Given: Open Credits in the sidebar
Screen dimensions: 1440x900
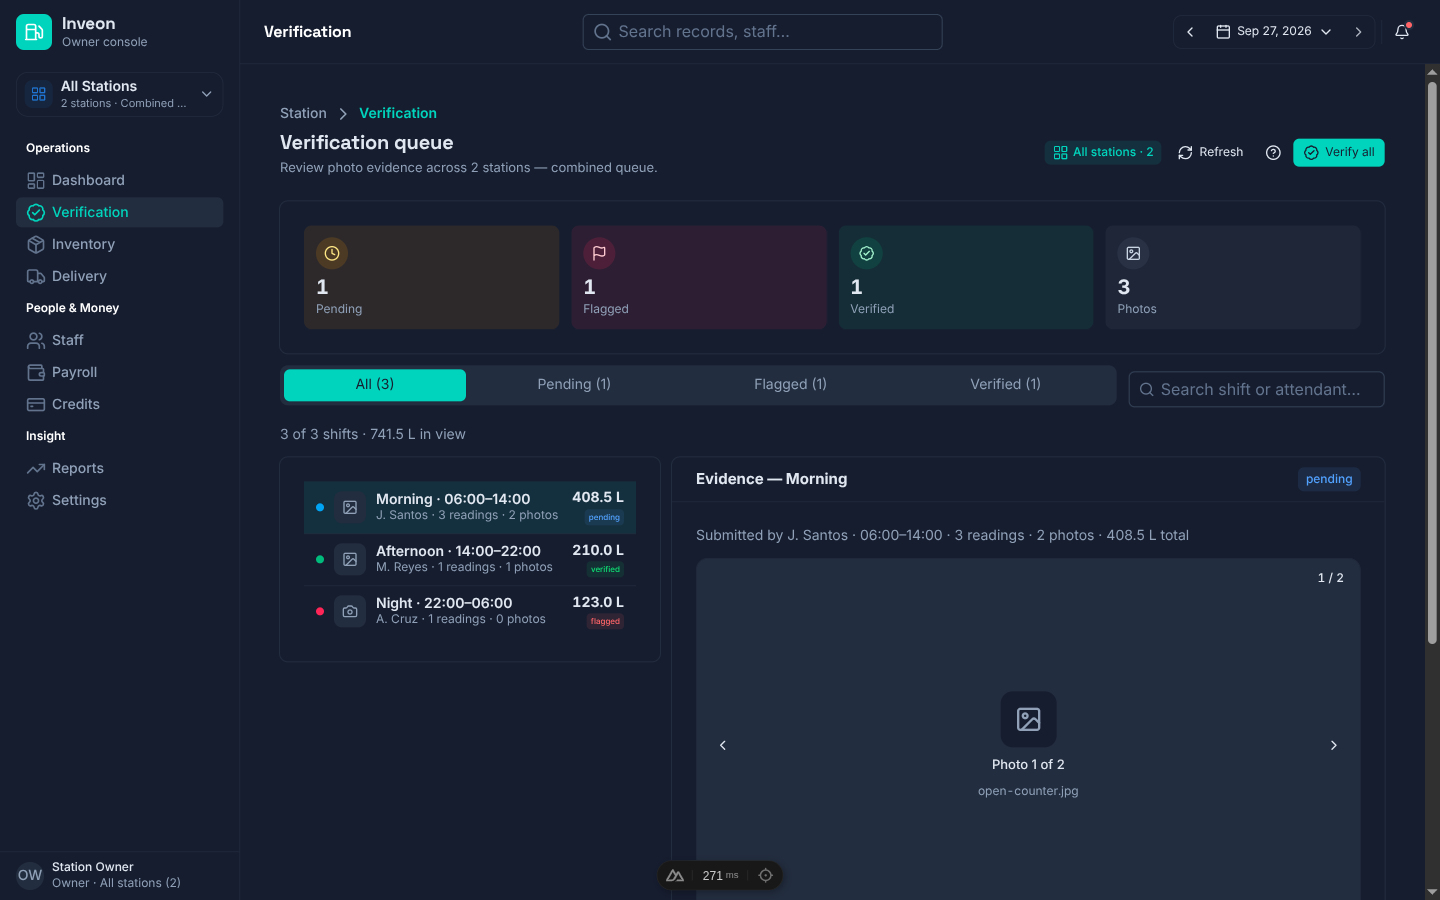Looking at the screenshot, I should tap(120, 404).
